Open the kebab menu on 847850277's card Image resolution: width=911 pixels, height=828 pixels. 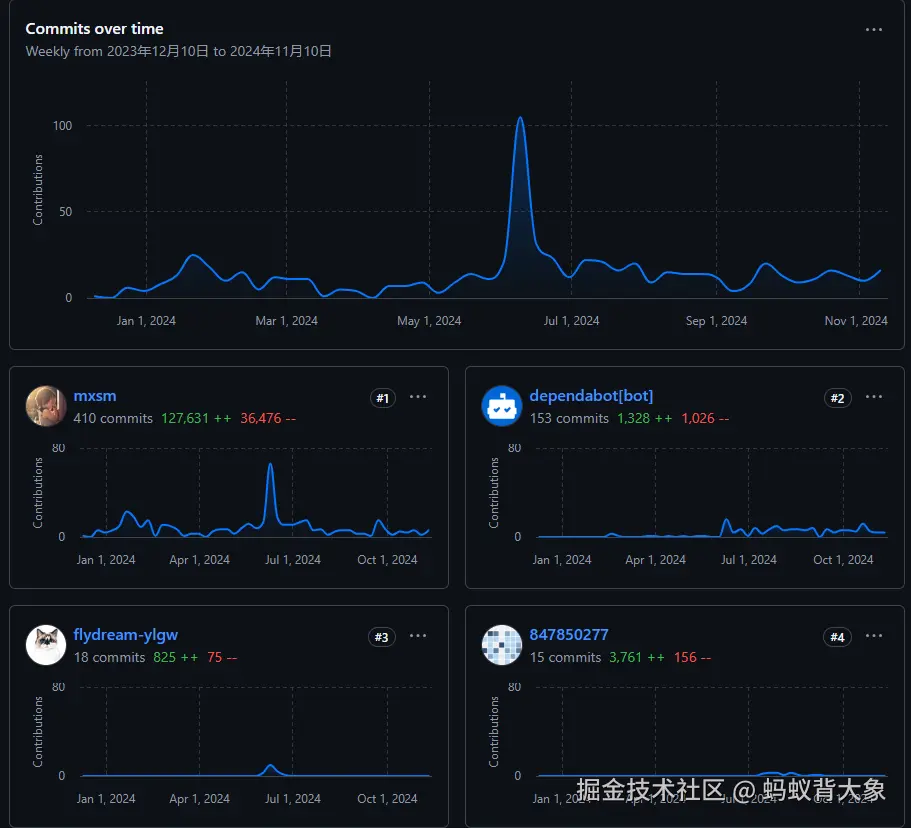[874, 636]
